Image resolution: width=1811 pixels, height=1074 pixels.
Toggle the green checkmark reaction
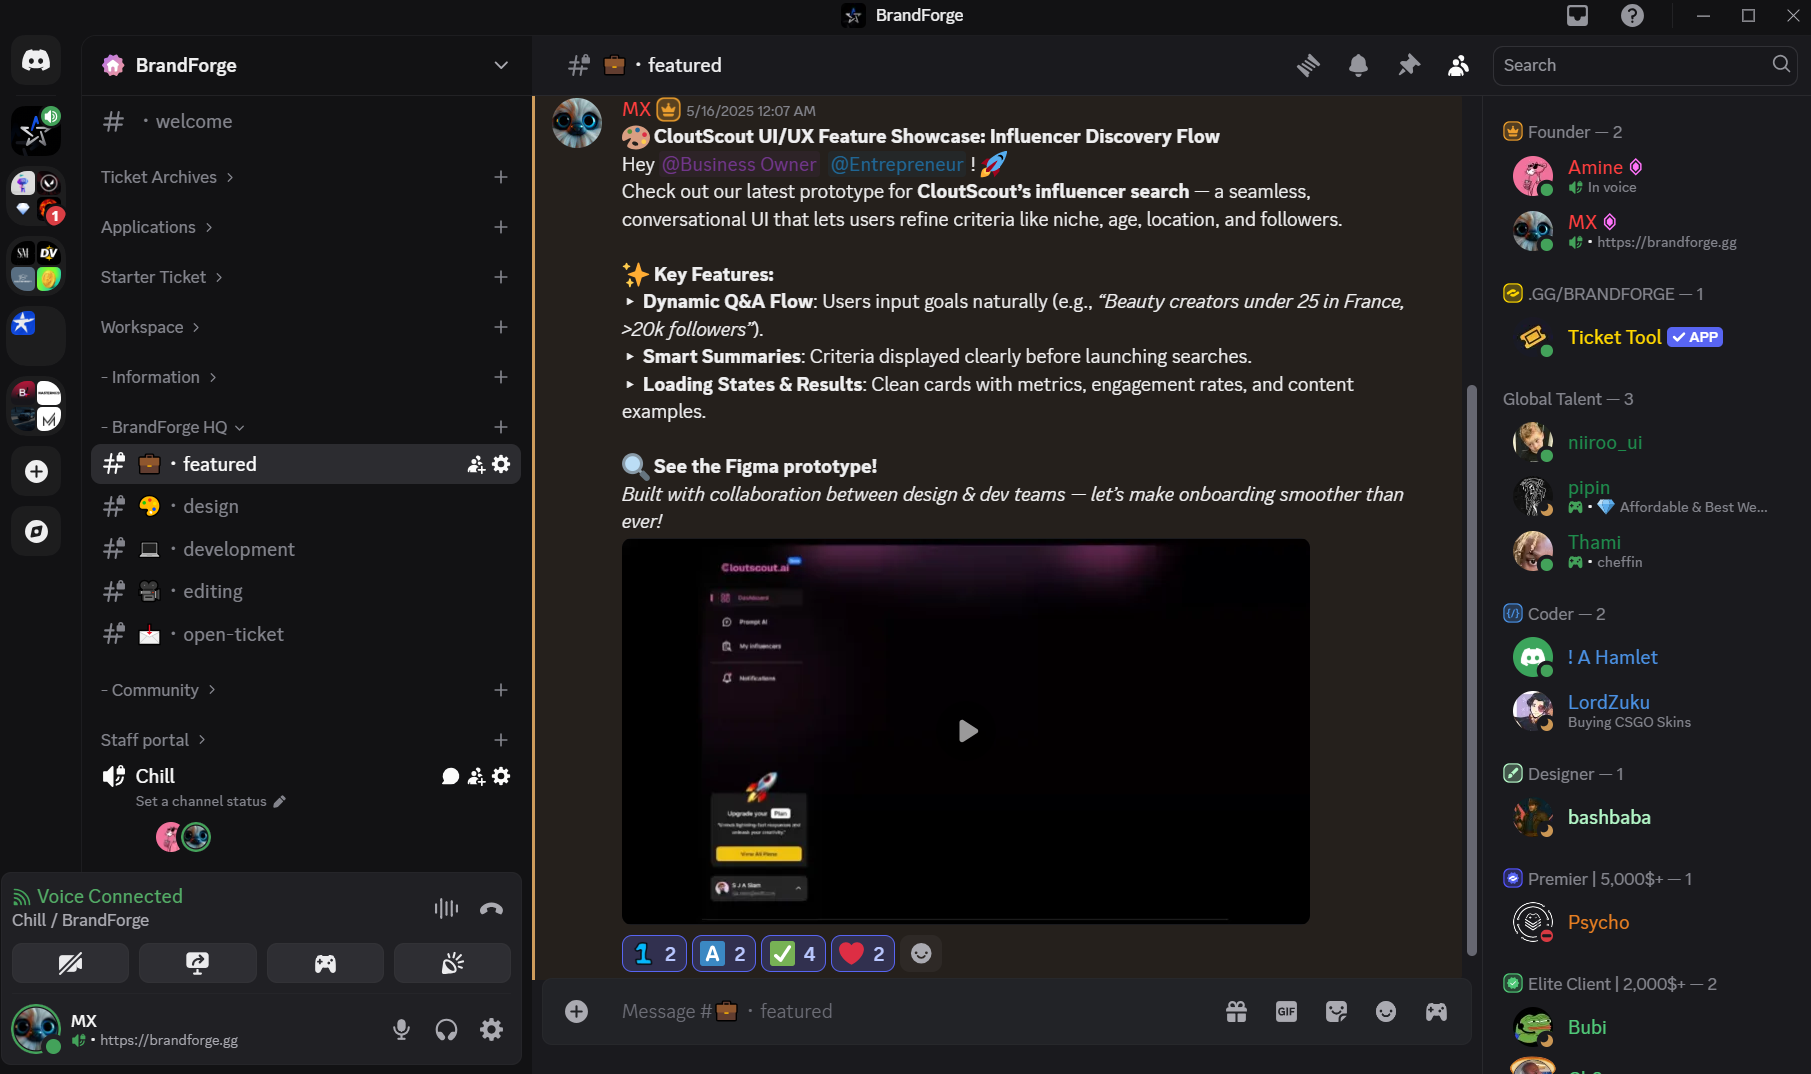[x=794, y=954]
